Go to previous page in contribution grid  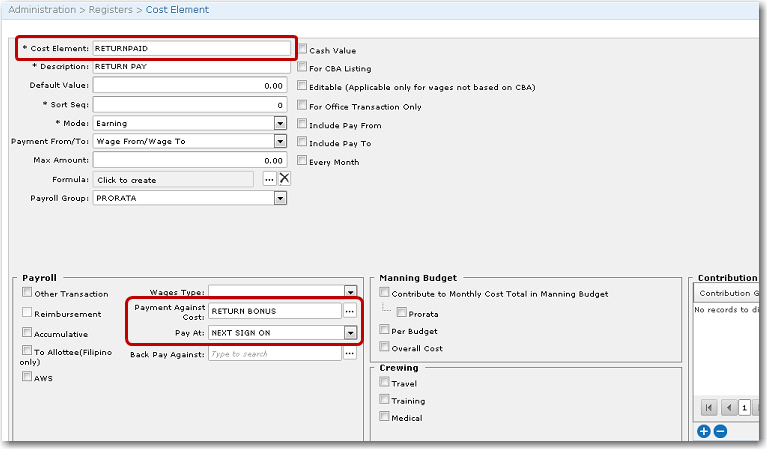coord(728,407)
